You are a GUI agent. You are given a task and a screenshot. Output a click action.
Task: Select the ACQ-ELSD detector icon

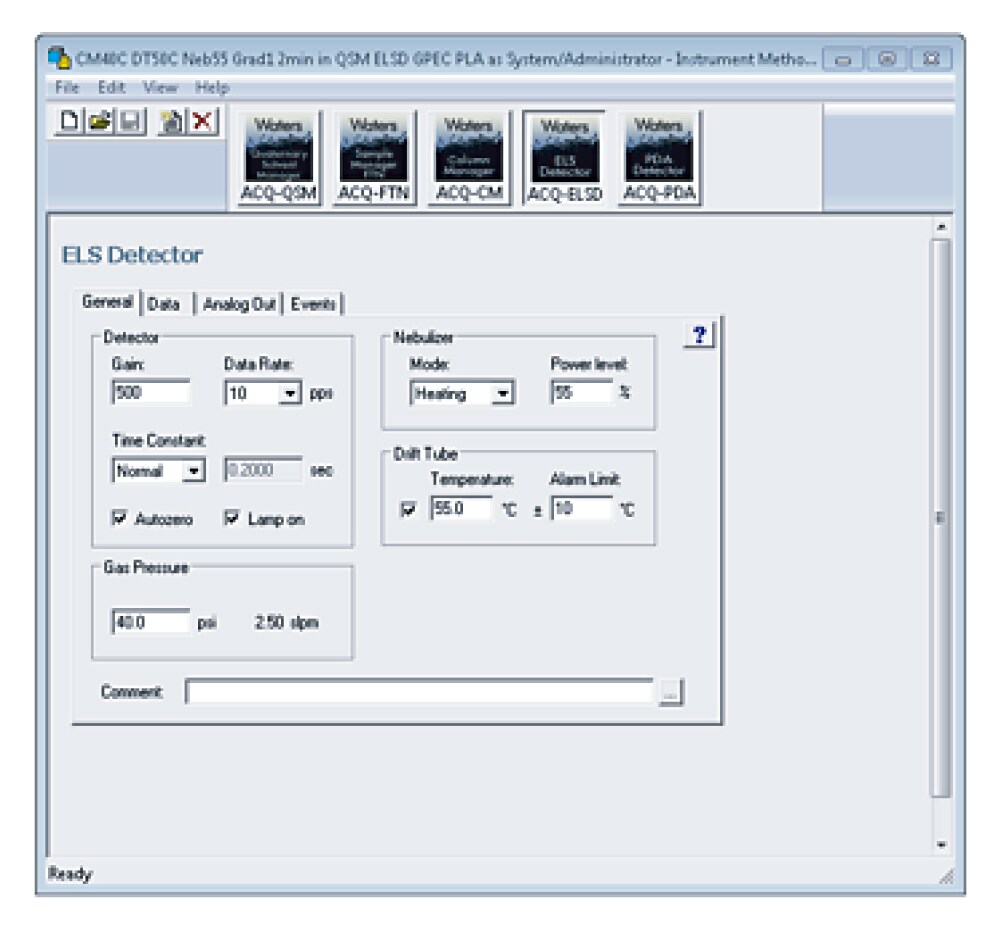[x=563, y=158]
